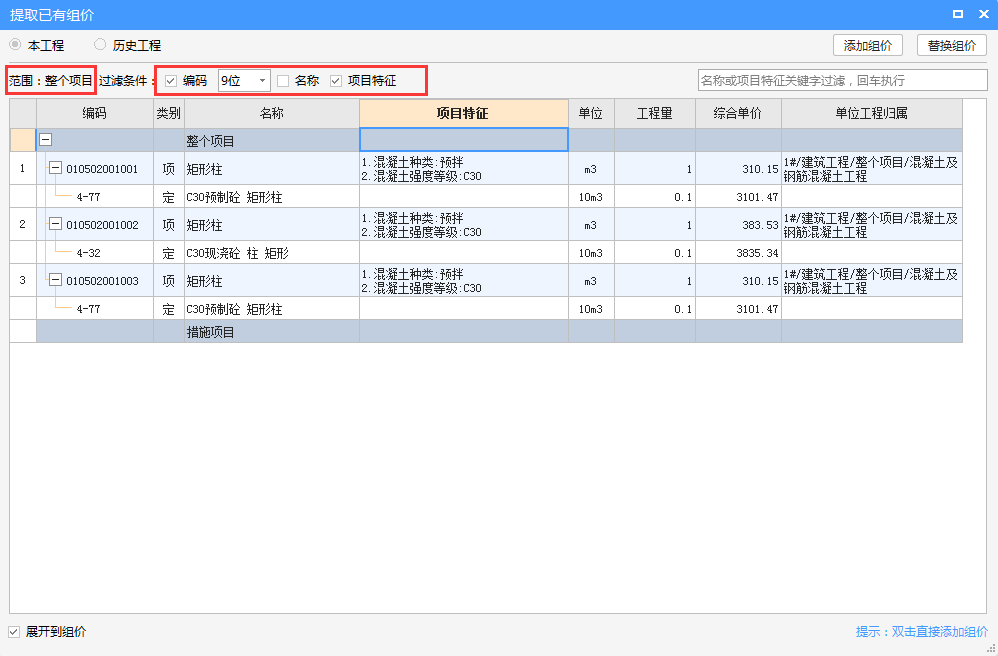Minimize the 提取已有组价 dialog
This screenshot has height=656, width=998.
pos(959,13)
